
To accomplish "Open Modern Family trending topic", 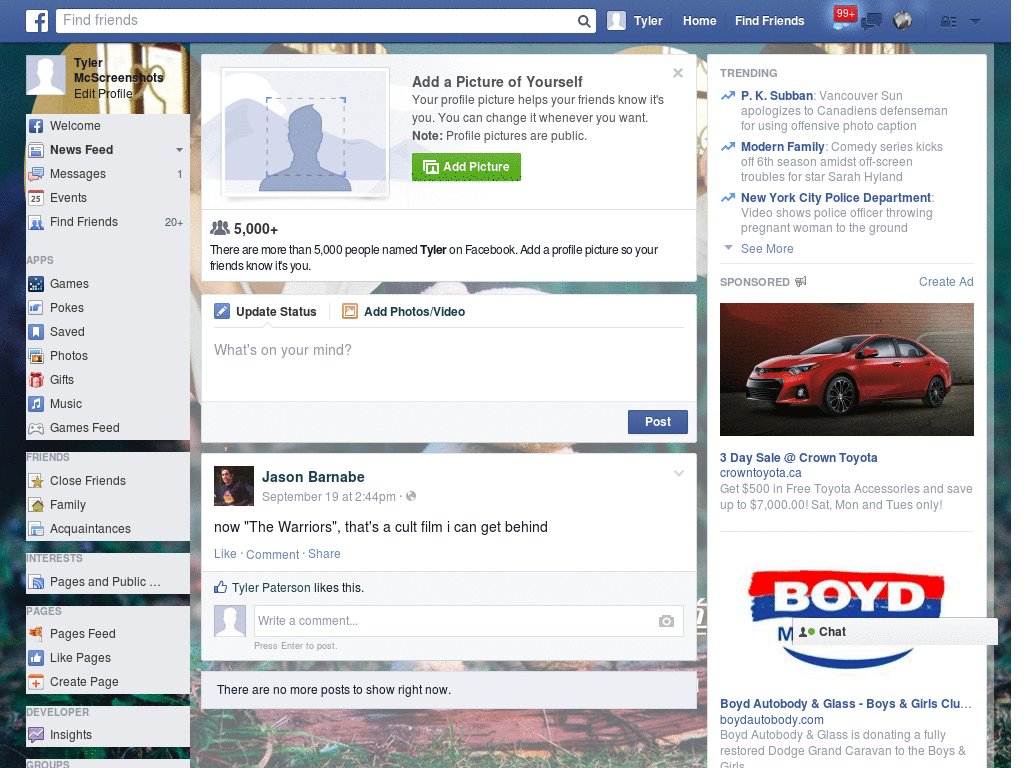I will pos(782,147).
